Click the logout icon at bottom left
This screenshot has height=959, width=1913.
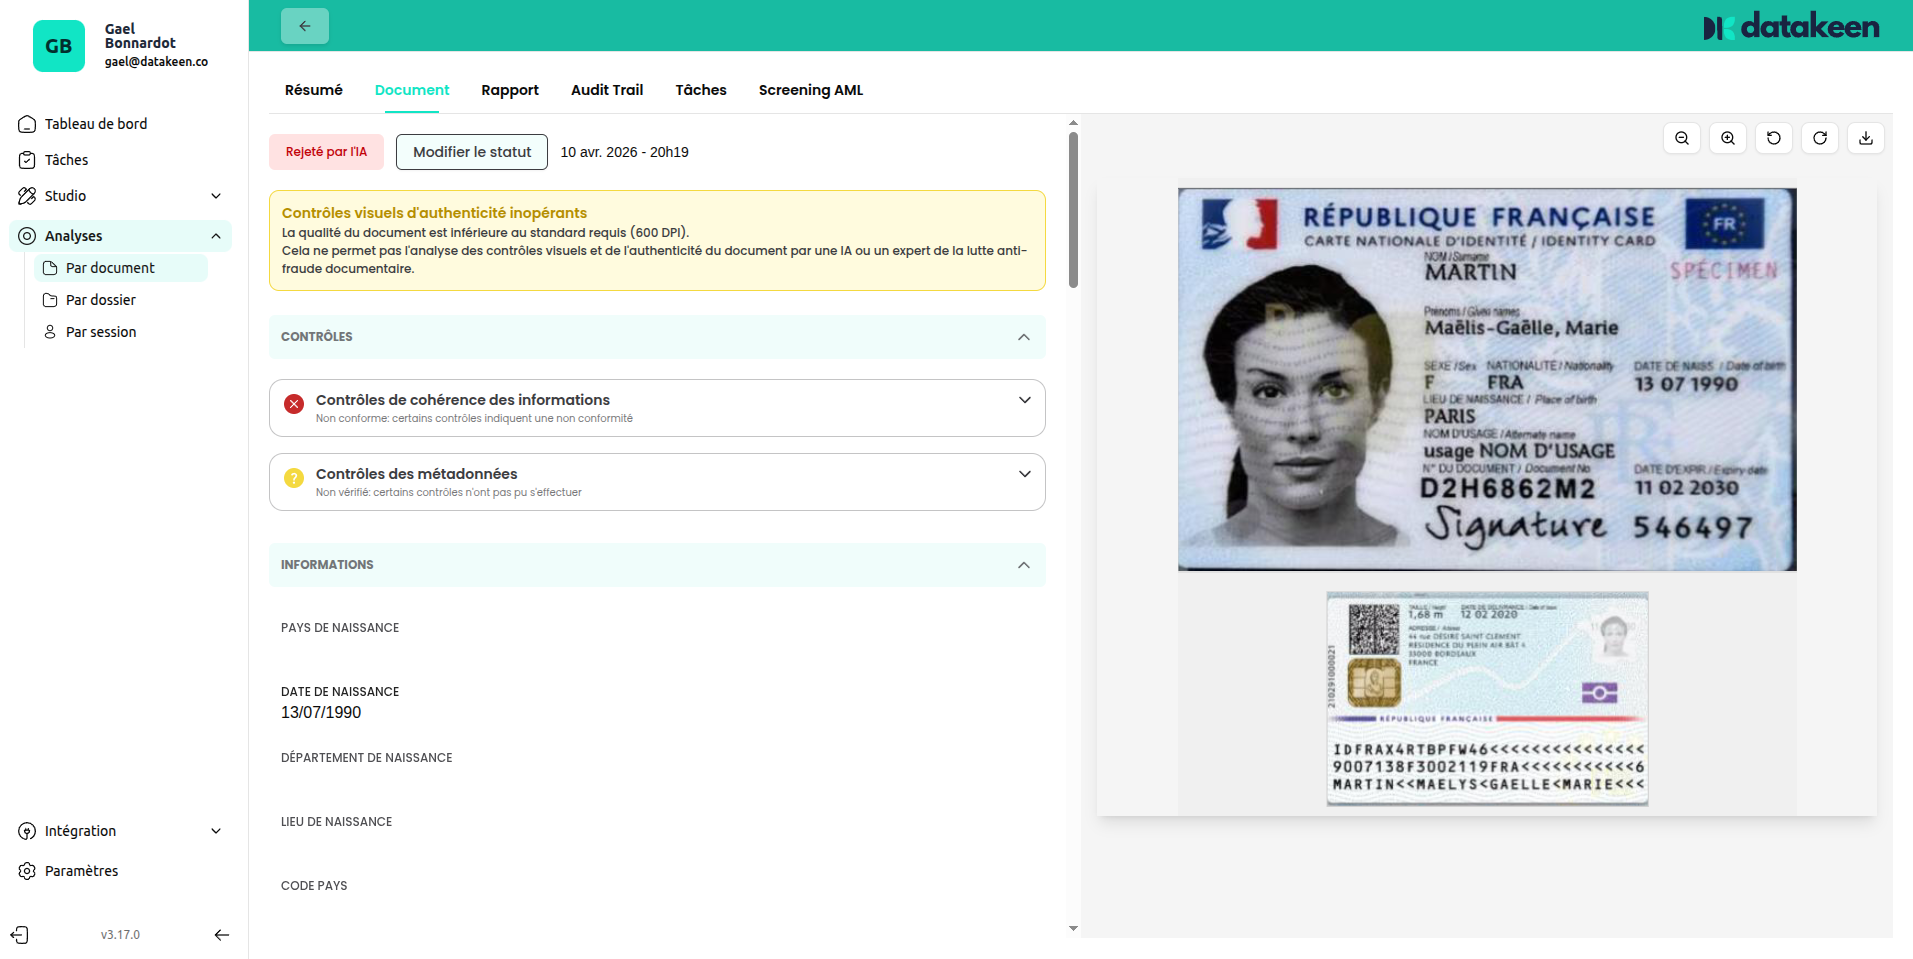(x=20, y=935)
